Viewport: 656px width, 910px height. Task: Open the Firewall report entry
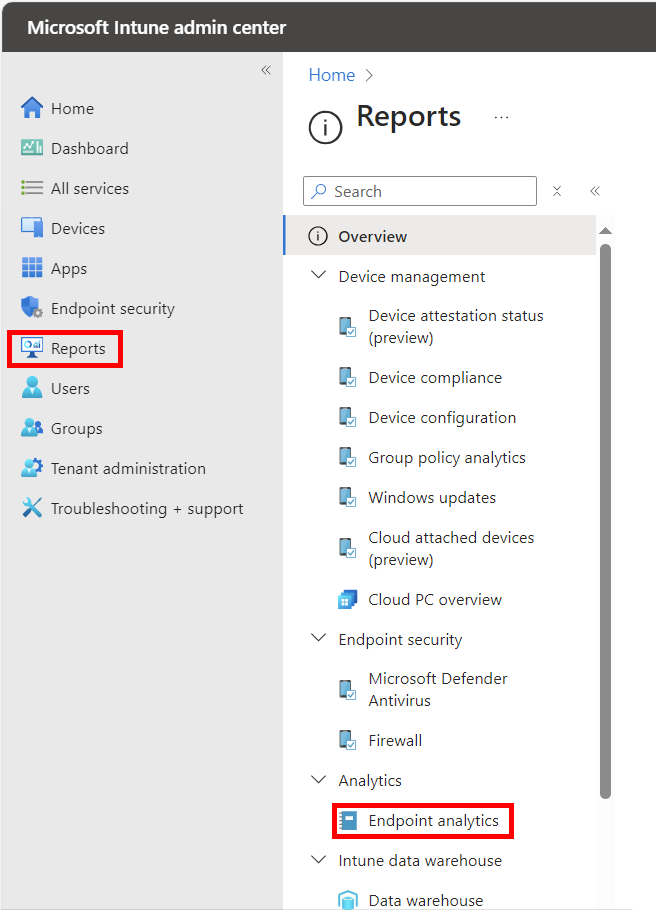[x=395, y=741]
